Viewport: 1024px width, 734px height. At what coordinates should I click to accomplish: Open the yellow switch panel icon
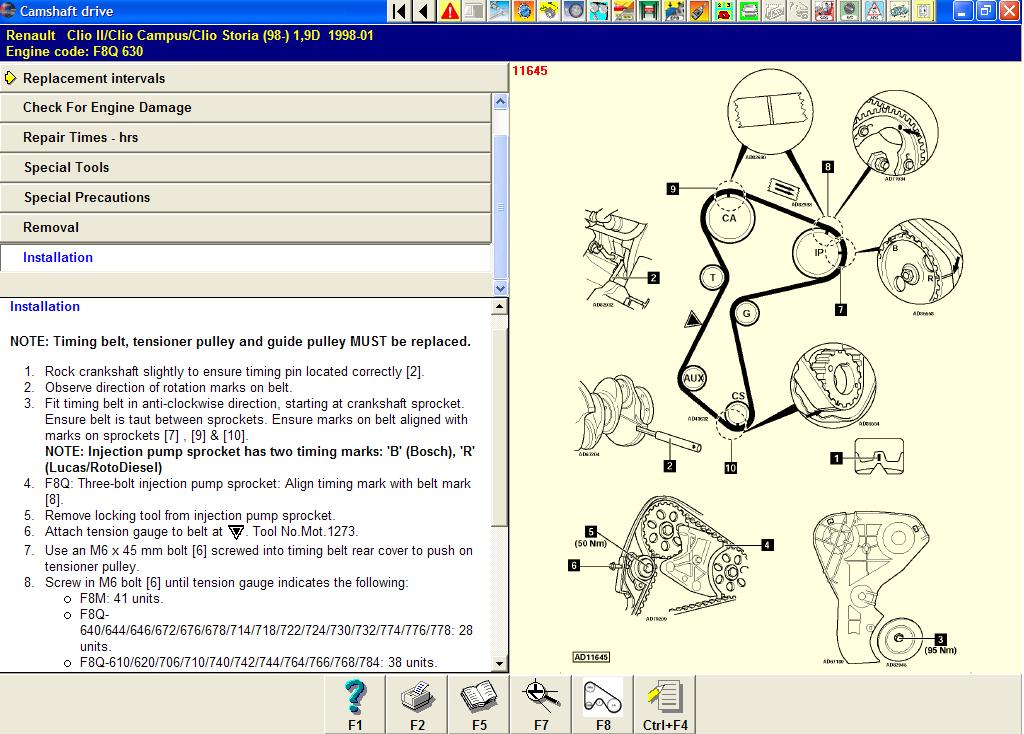coord(923,11)
